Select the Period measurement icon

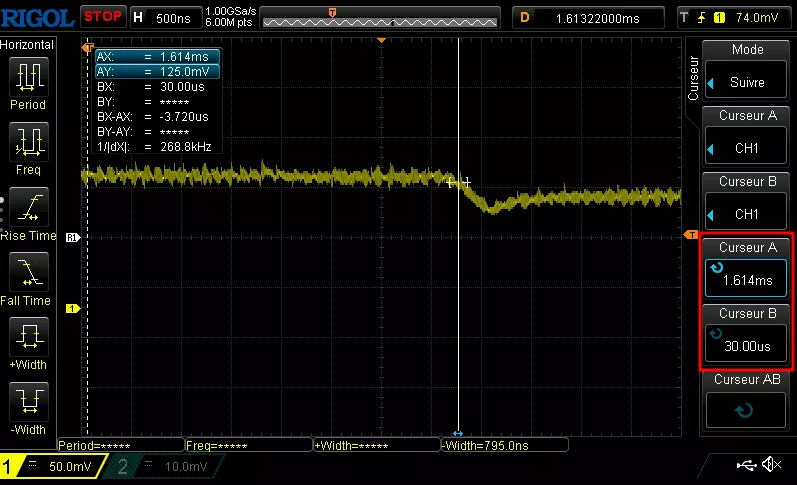[x=28, y=78]
